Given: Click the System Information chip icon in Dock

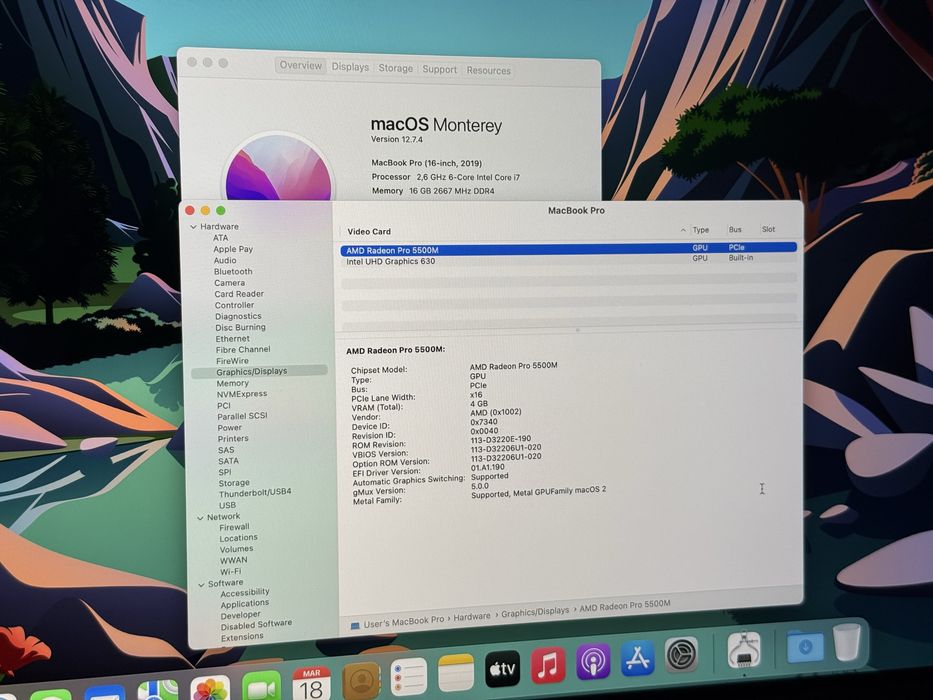Looking at the screenshot, I should tap(744, 650).
